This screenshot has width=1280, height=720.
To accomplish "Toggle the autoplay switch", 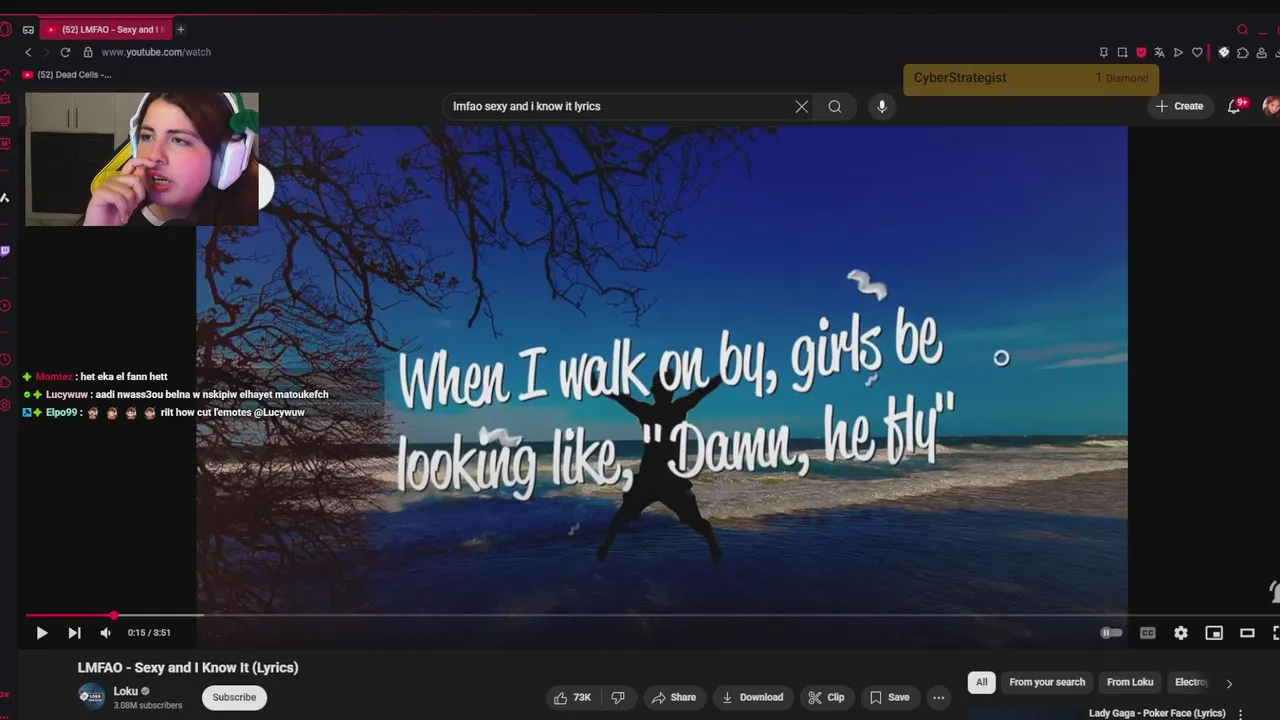I will [x=1111, y=633].
